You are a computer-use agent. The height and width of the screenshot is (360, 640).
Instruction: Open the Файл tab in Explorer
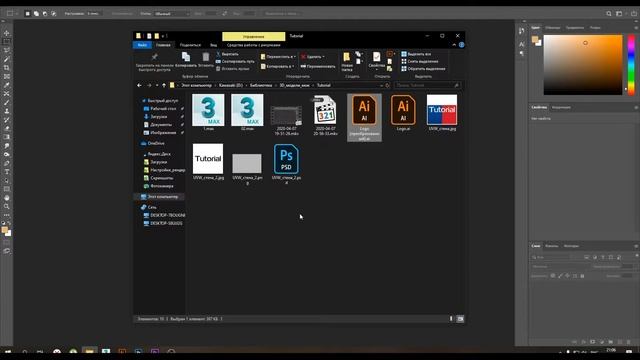(142, 45)
